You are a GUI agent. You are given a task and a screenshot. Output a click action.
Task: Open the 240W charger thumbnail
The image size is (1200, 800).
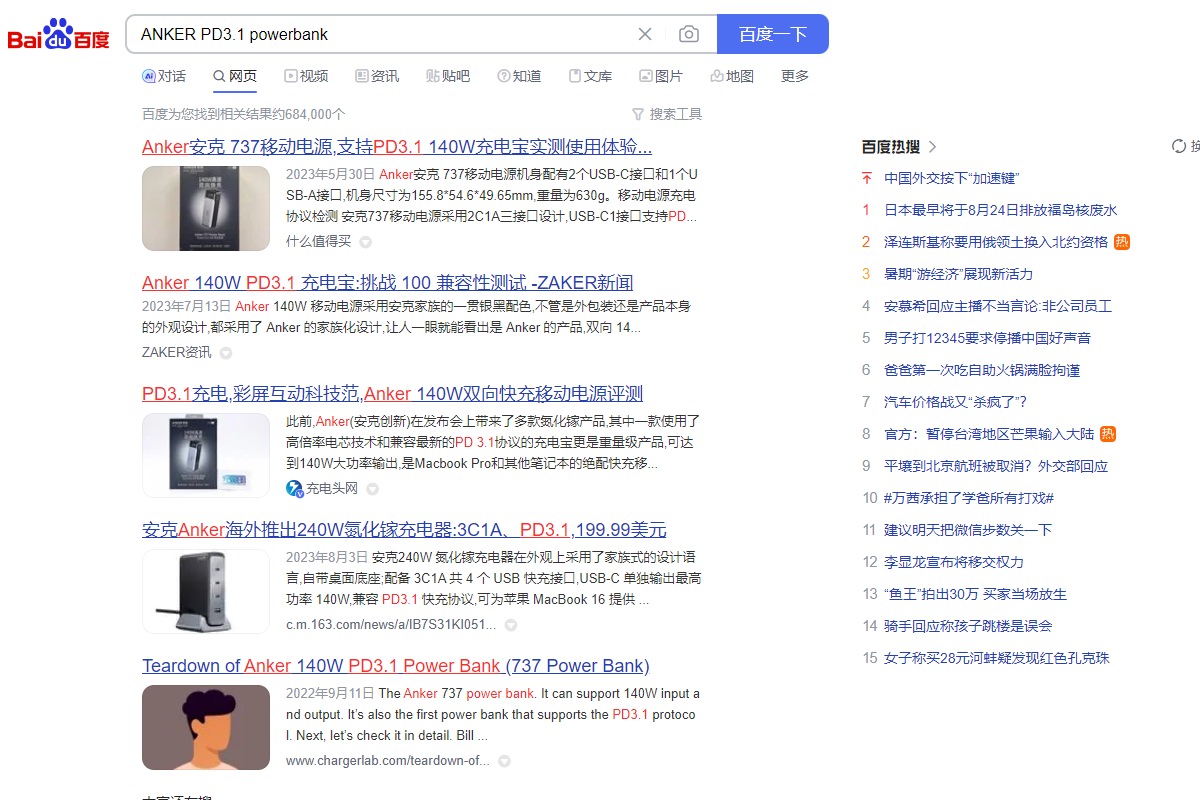206,591
